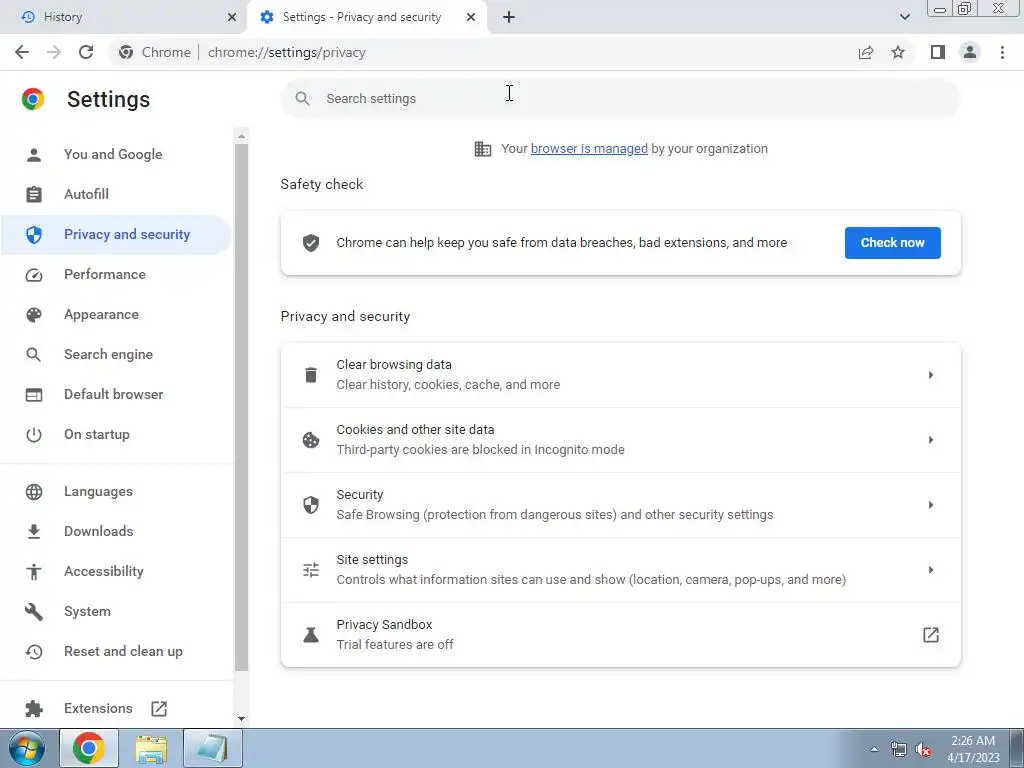This screenshot has width=1024, height=768.
Task: Expand Security settings arrow
Action: tap(931, 505)
